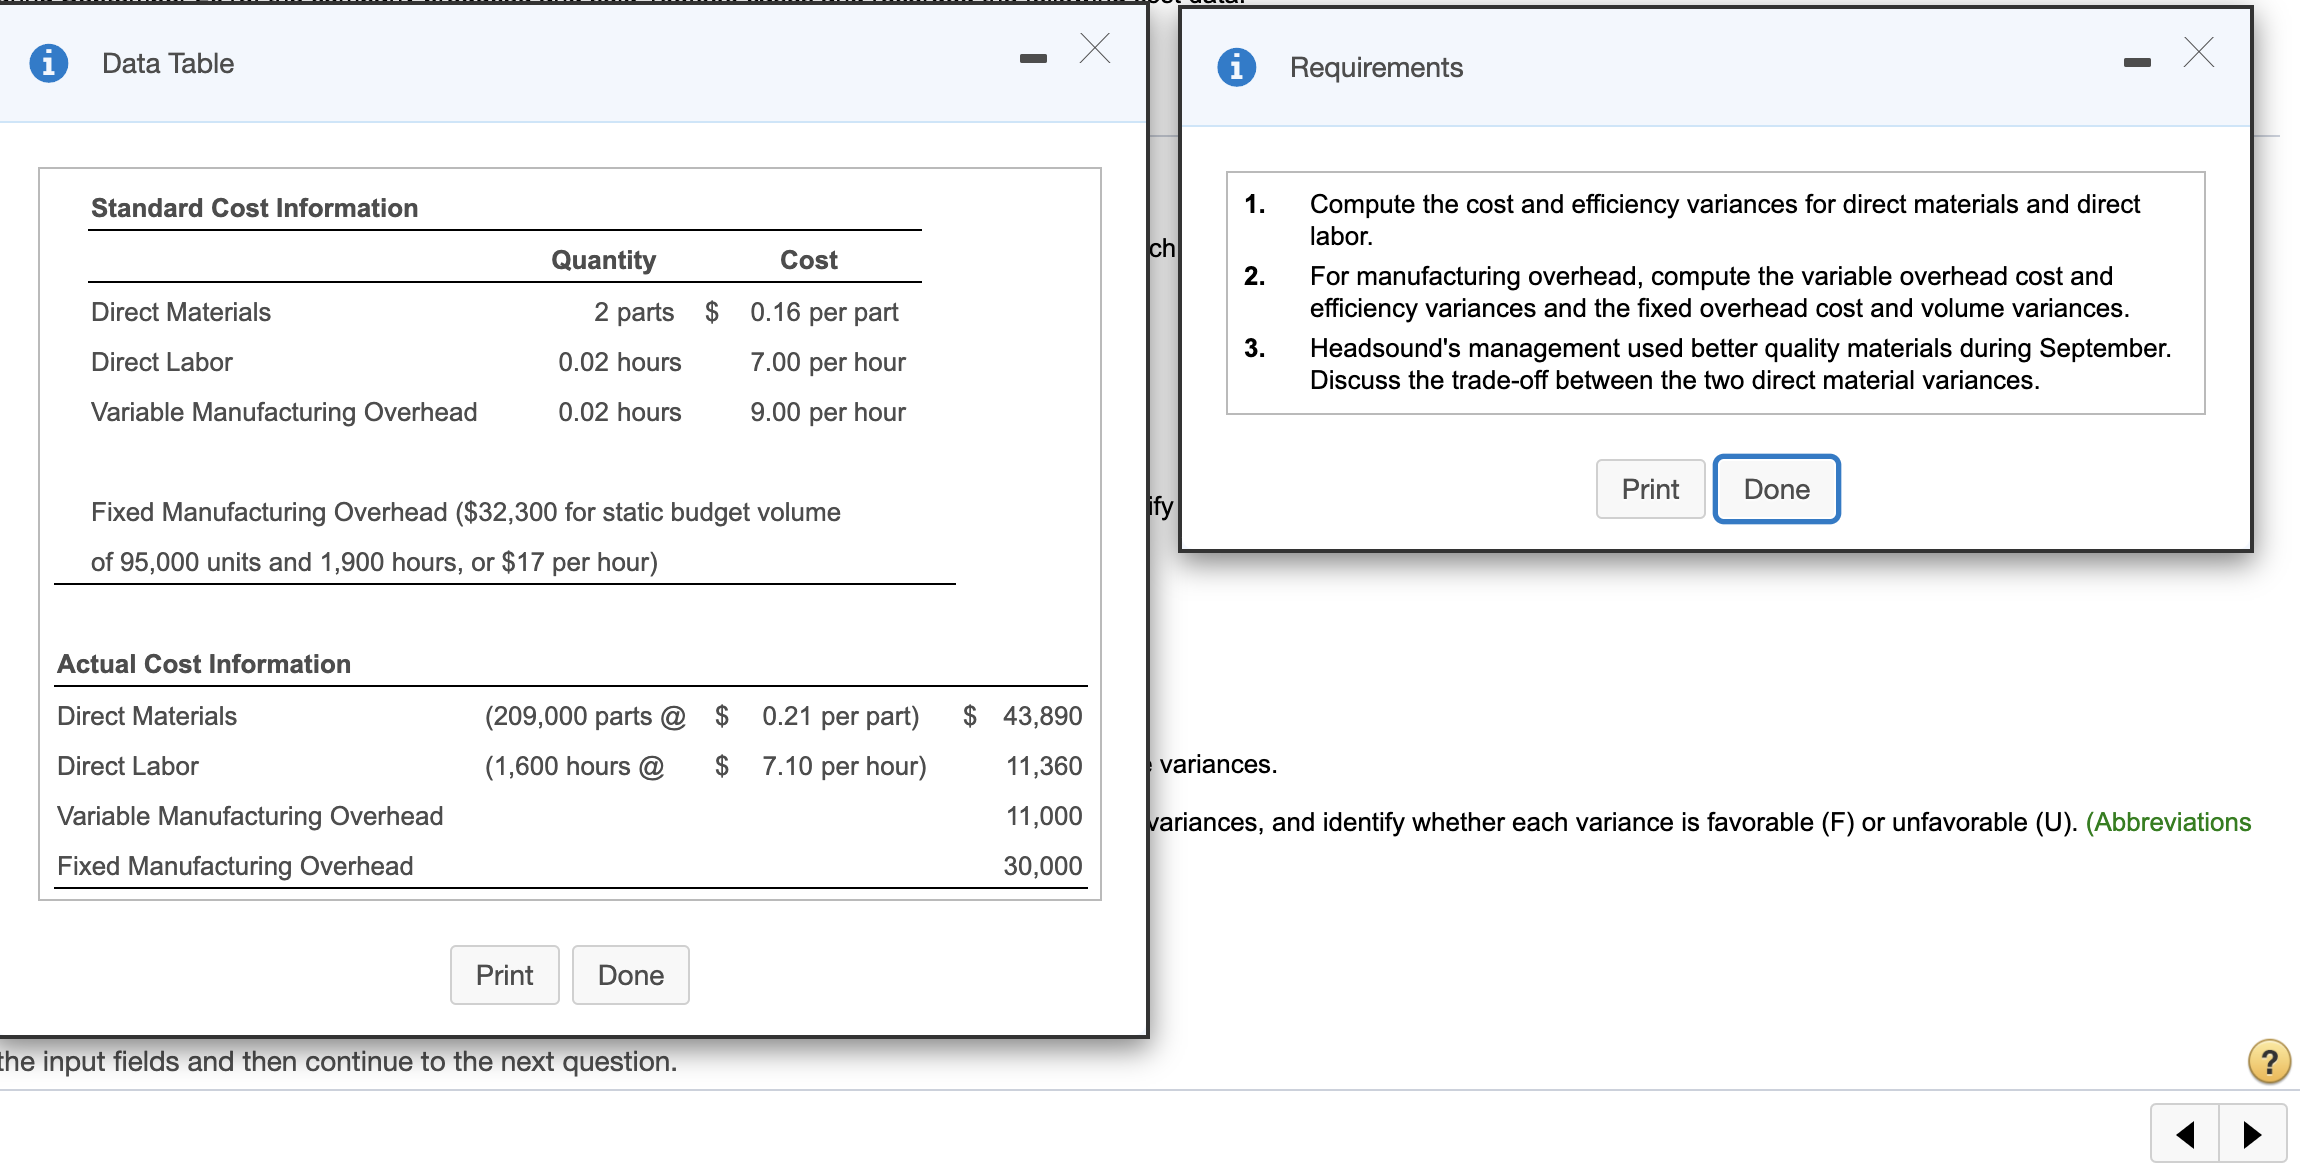Select the Fixed Manufacturing Overhead amount 30,000
2300x1175 pixels.
pyautogui.click(x=1044, y=866)
